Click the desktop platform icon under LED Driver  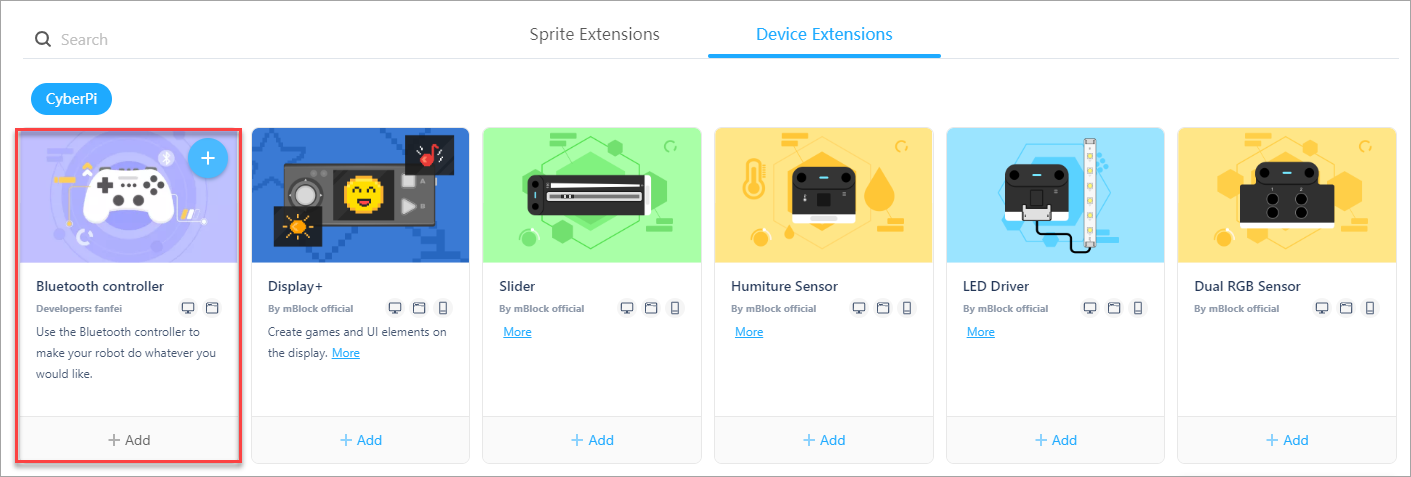tap(1090, 308)
